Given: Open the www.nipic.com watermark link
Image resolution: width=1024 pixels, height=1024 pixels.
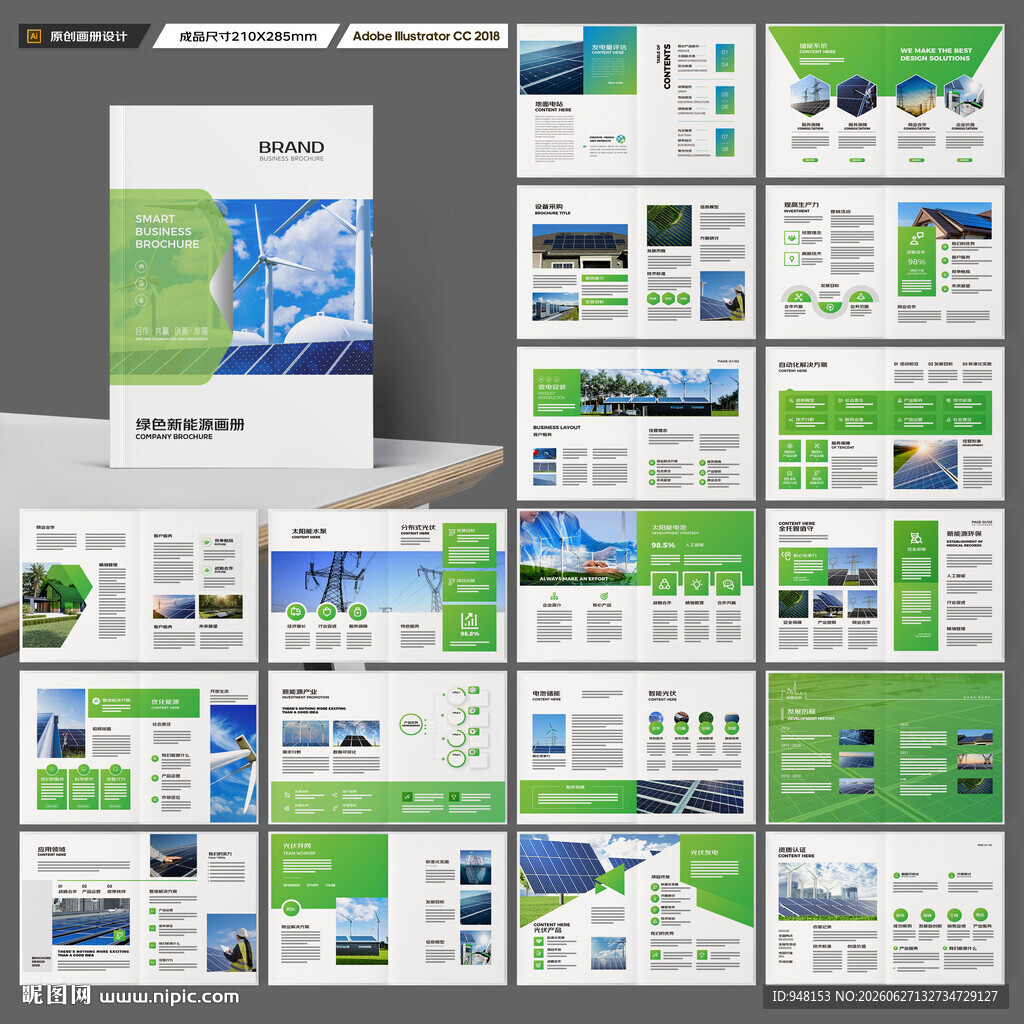Looking at the screenshot, I should (x=169, y=997).
